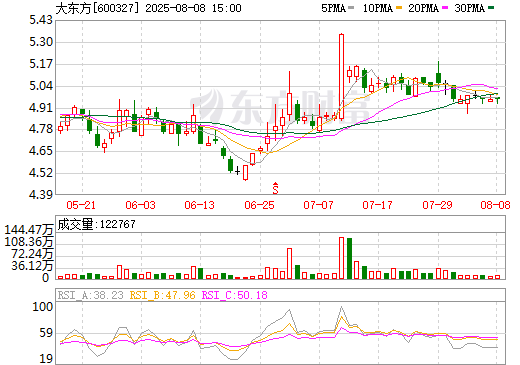The image size is (520, 365).
Task: Select the tall green volume bar
Action: click(x=349, y=258)
